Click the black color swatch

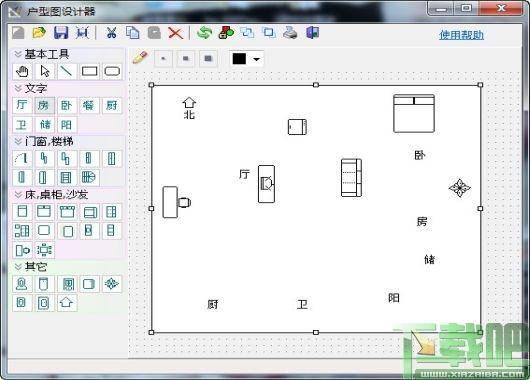pos(239,59)
